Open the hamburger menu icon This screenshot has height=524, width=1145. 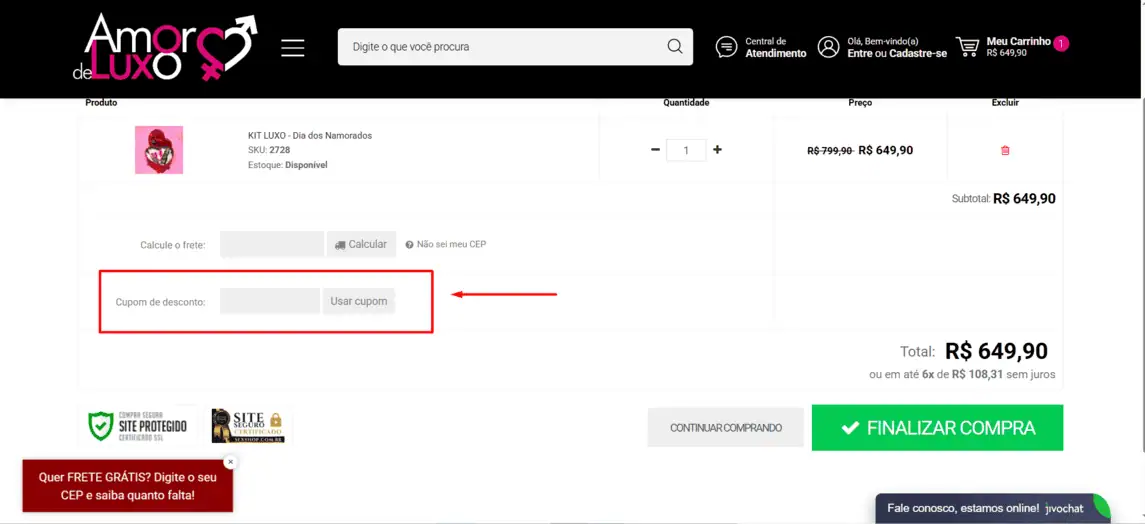tap(293, 47)
